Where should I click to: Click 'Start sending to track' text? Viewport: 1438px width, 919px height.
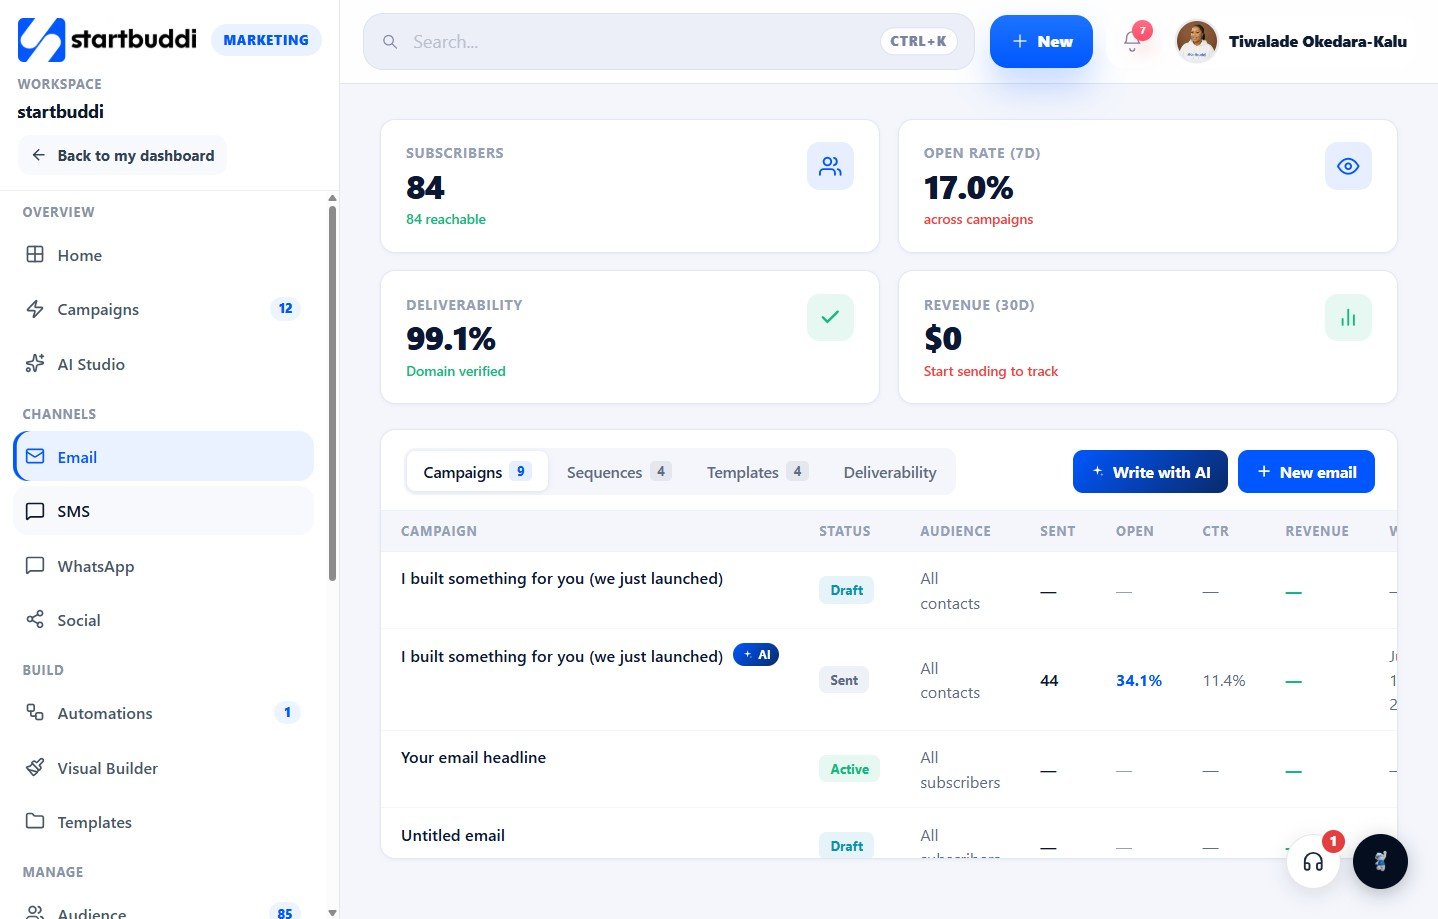[x=990, y=371]
